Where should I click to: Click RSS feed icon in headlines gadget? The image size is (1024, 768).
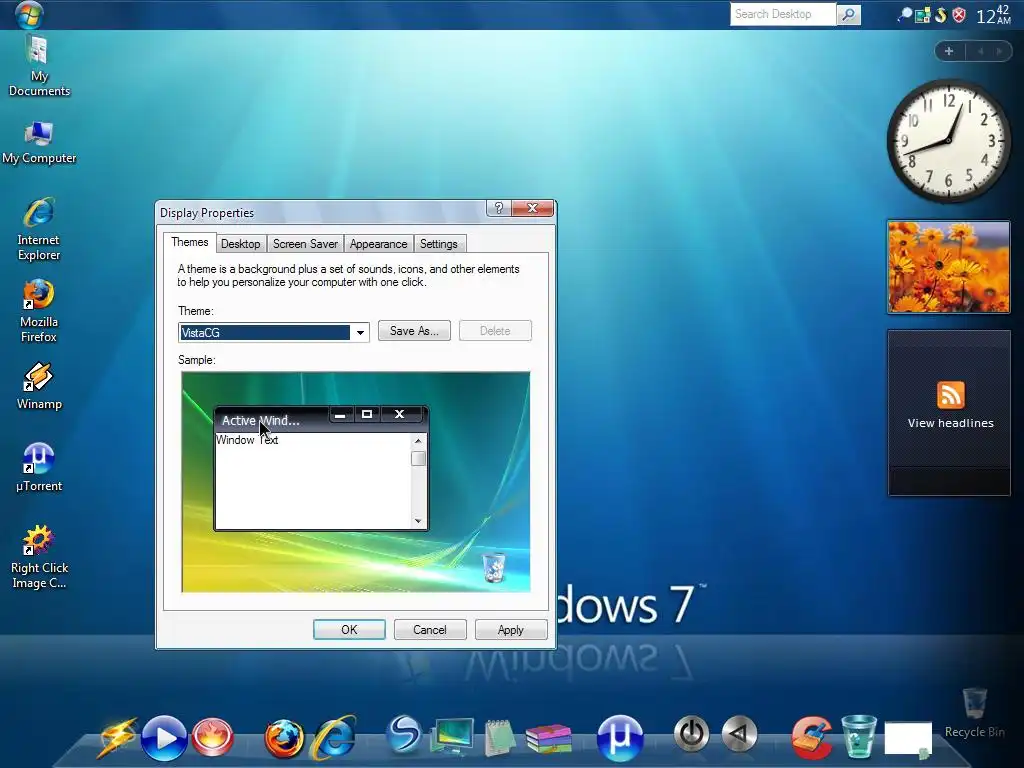pyautogui.click(x=950, y=394)
